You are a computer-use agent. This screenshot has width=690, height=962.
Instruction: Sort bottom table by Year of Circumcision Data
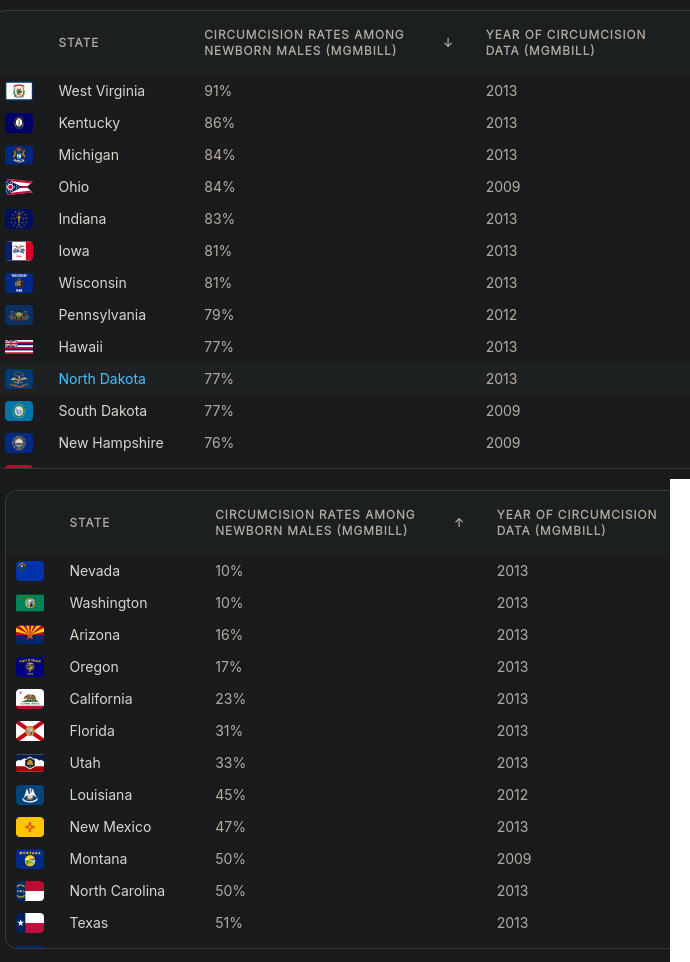pyautogui.click(x=577, y=523)
